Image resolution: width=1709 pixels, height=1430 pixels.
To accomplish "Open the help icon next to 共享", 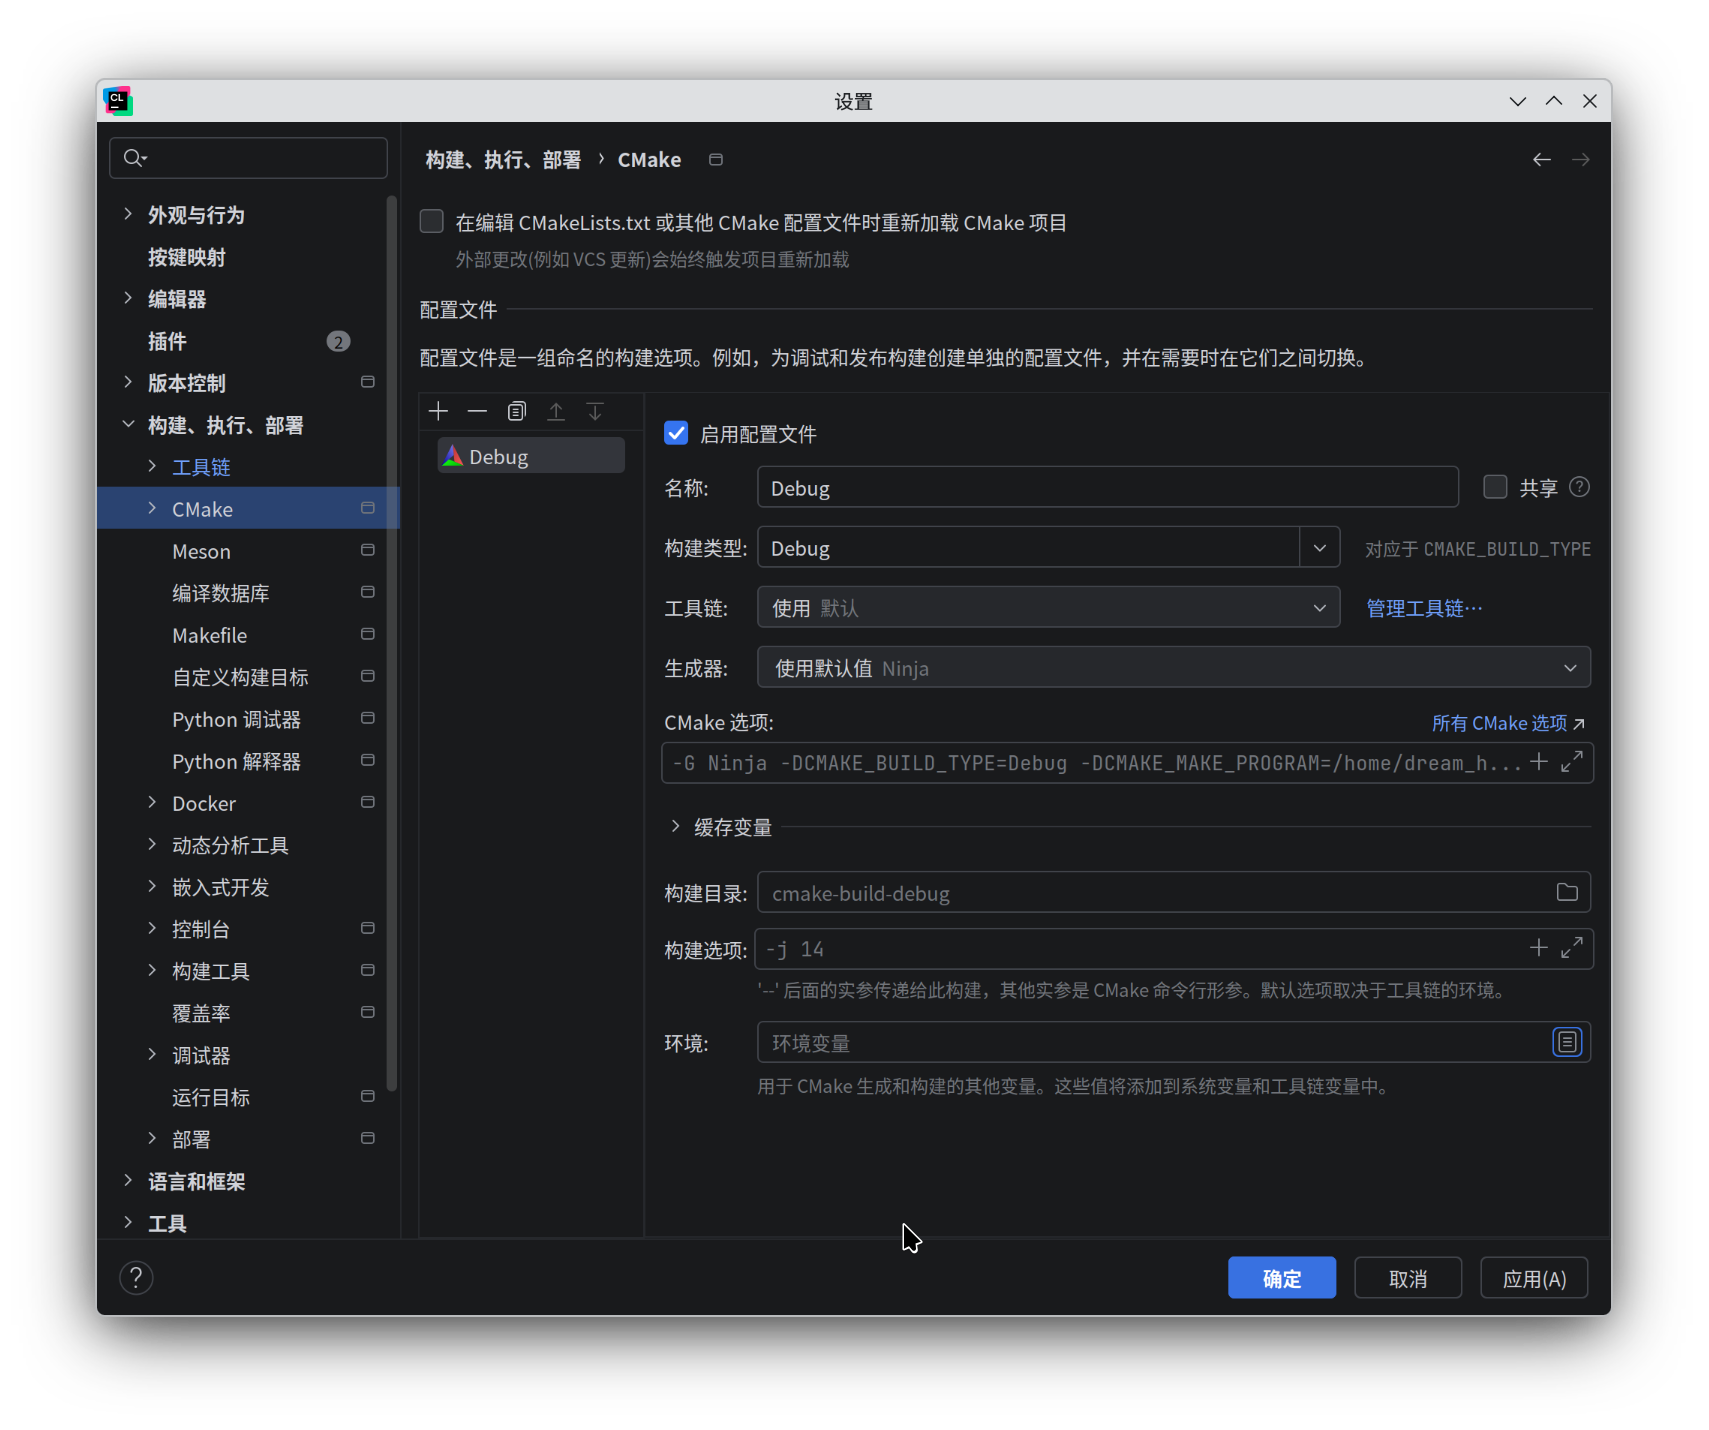I will (x=1579, y=487).
